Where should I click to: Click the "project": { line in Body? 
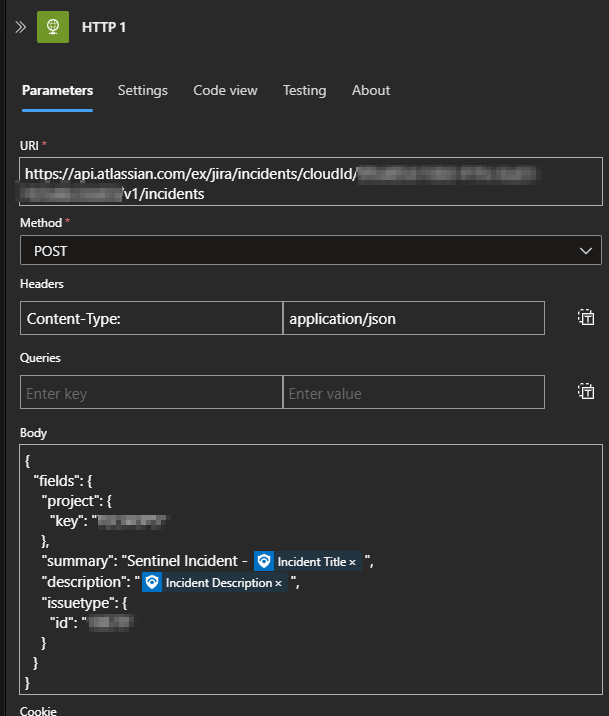tap(77, 501)
